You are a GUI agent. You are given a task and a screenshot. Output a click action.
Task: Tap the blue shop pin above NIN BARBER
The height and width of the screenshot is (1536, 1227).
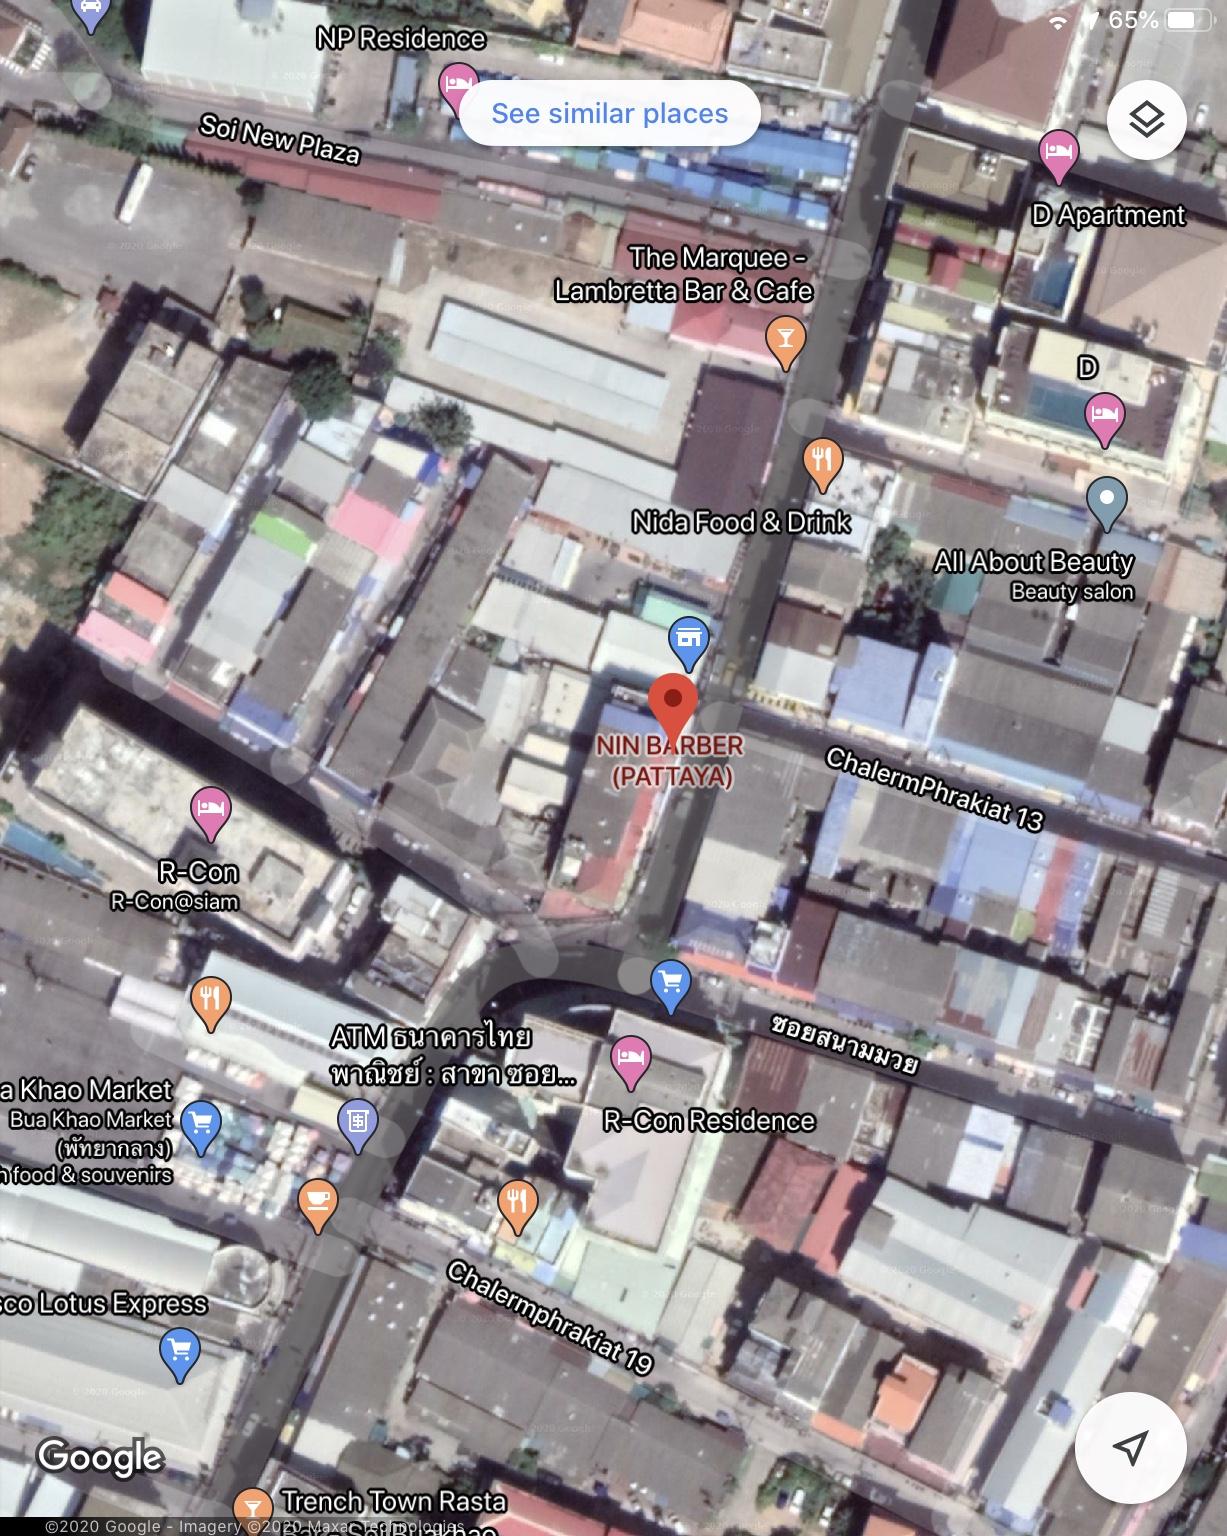coord(688,644)
